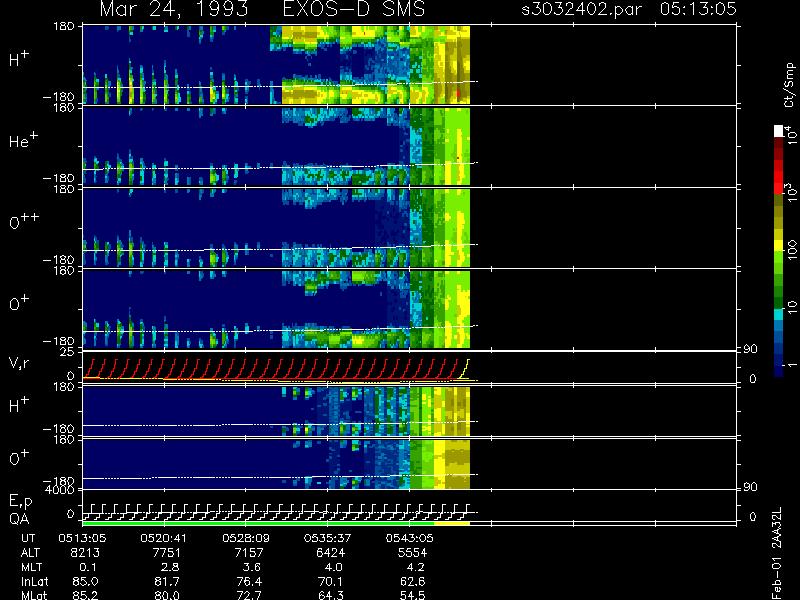Click UT value '0528:09'
The width and height of the screenshot is (800, 600).
pyautogui.click(x=246, y=538)
